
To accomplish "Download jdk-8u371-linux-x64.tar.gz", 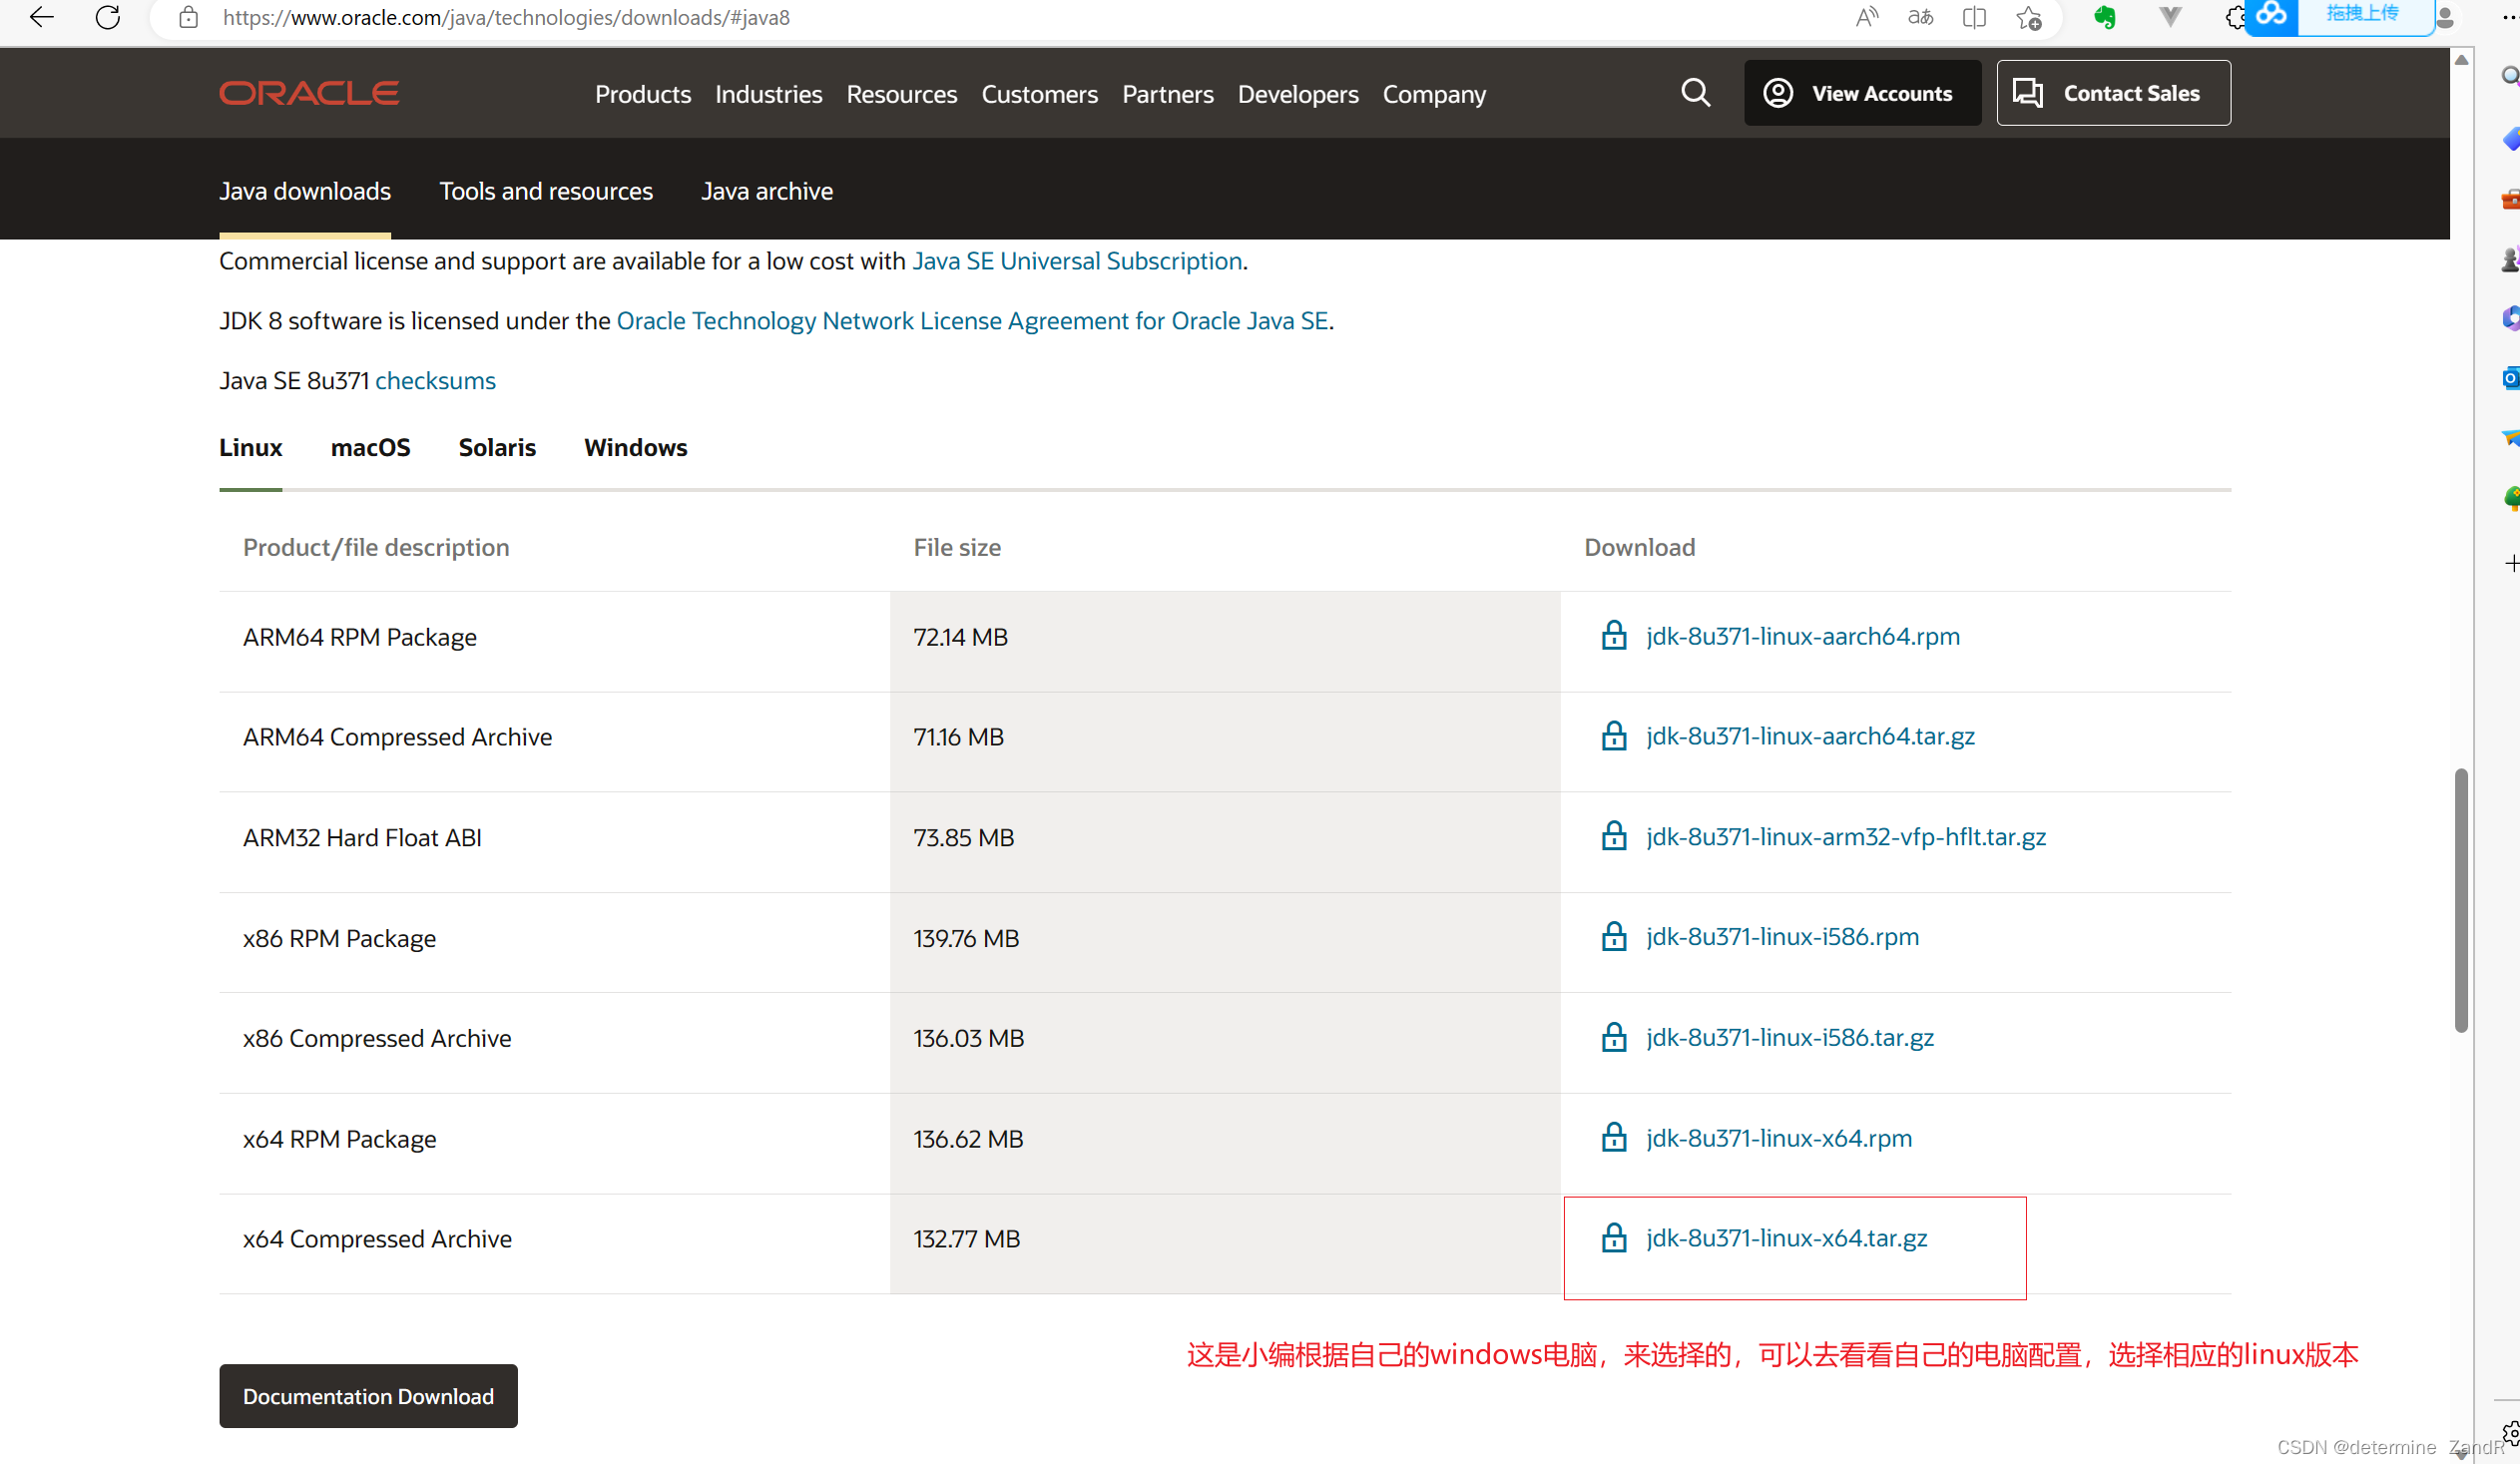I will click(1786, 1237).
